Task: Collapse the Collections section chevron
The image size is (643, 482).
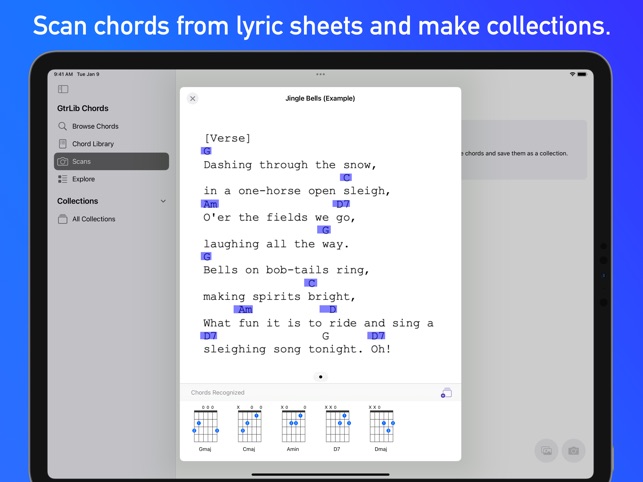Action: point(163,201)
